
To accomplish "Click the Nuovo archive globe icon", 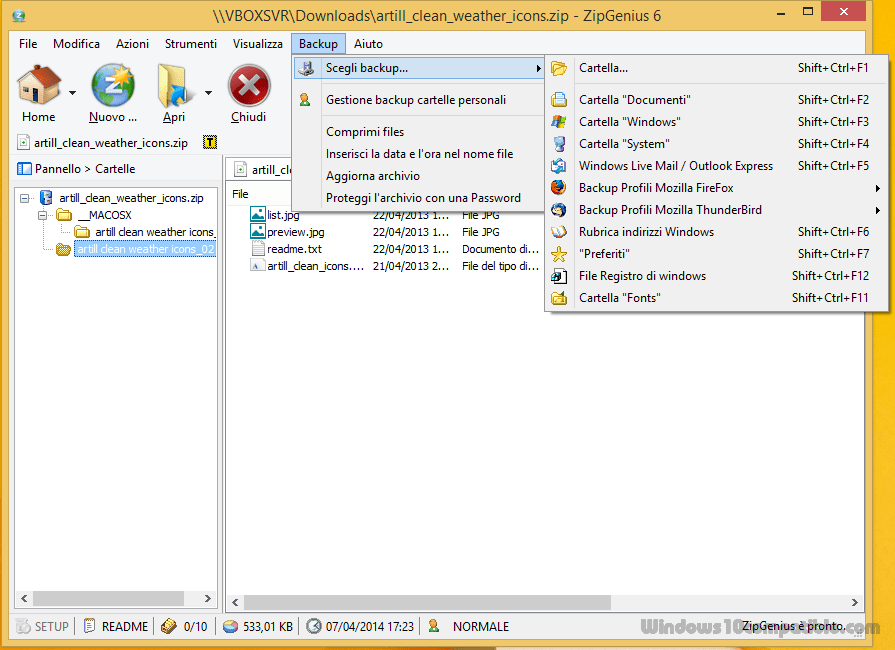I will pos(113,87).
